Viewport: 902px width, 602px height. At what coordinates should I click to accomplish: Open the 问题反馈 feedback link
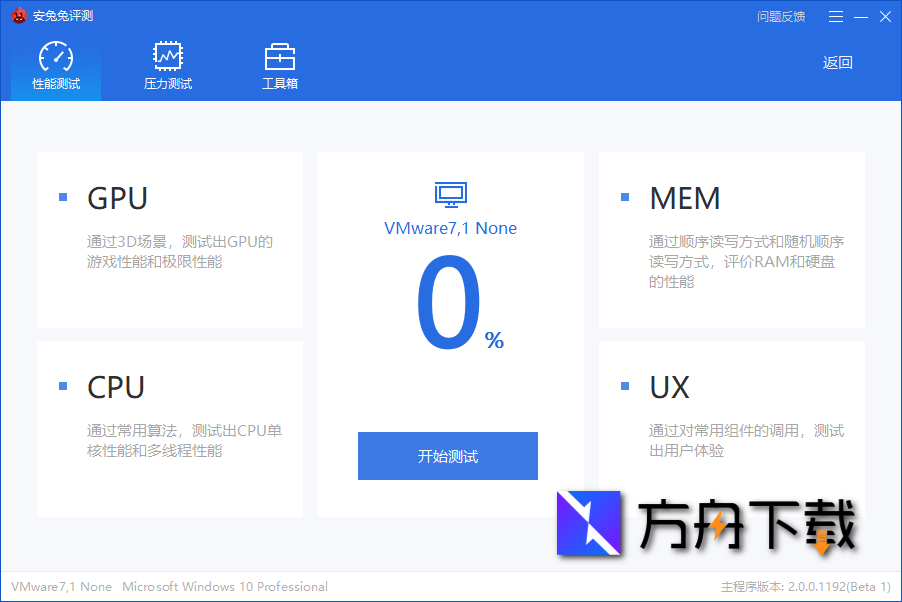click(781, 16)
